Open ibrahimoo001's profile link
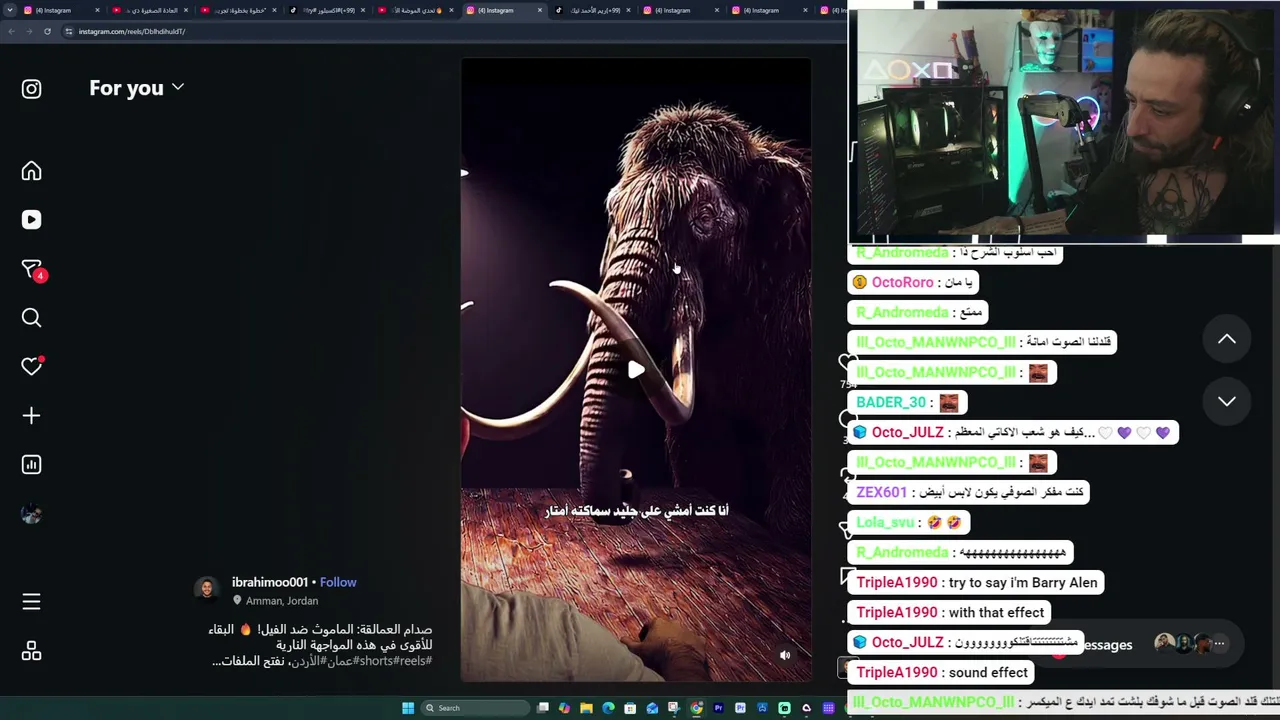This screenshot has height=720, width=1280. click(270, 582)
